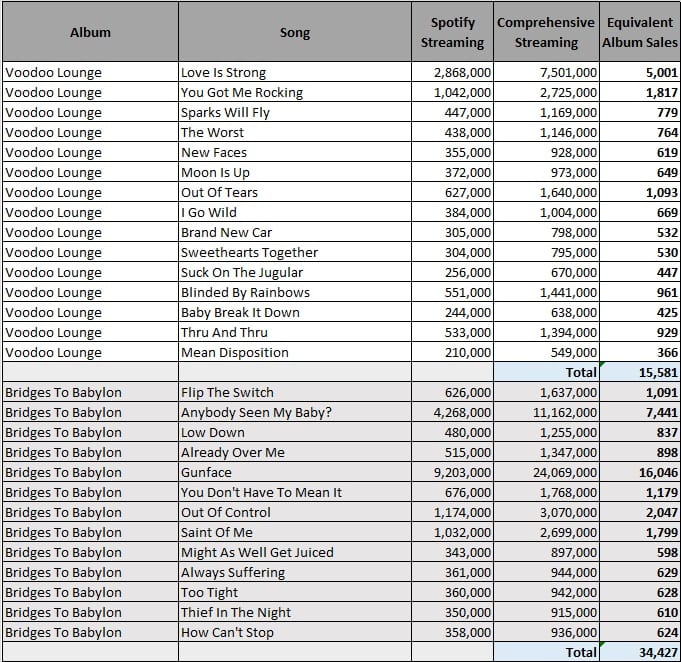Click the Spotify value 627,000
Screen dimensions: 681x662
click(x=452, y=192)
